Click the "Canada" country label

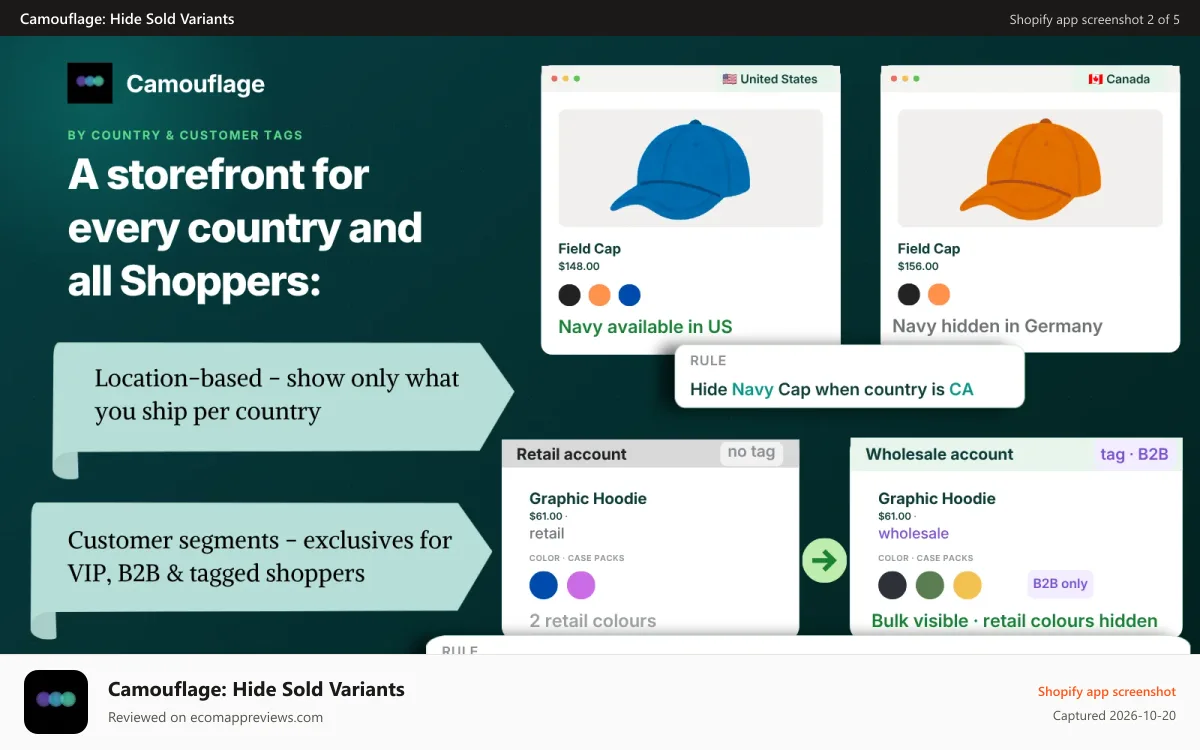tap(1128, 79)
